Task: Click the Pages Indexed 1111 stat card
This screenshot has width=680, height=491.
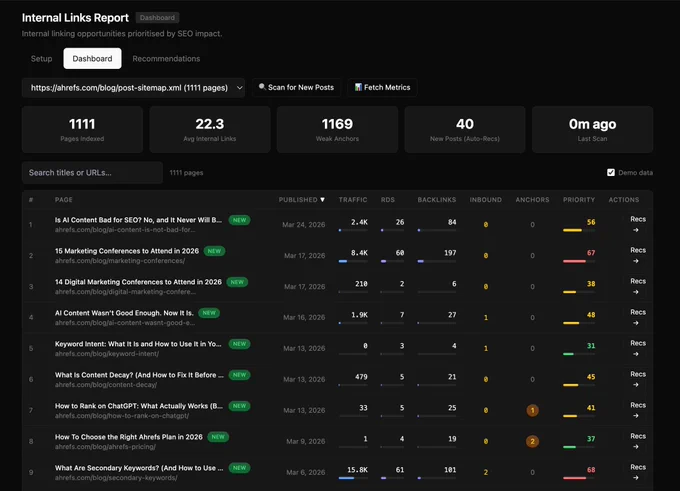Action: [82, 129]
